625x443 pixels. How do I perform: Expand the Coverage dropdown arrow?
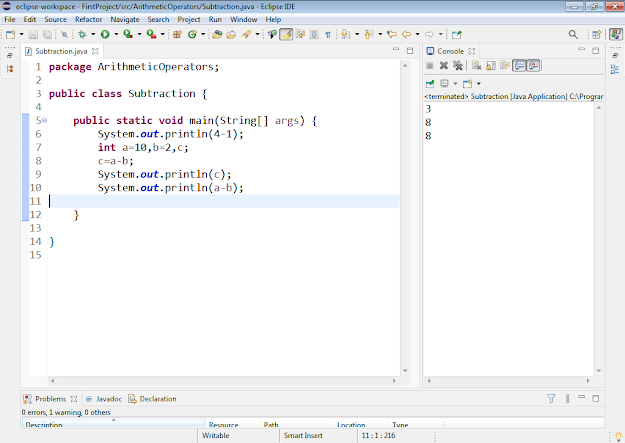tap(139, 35)
